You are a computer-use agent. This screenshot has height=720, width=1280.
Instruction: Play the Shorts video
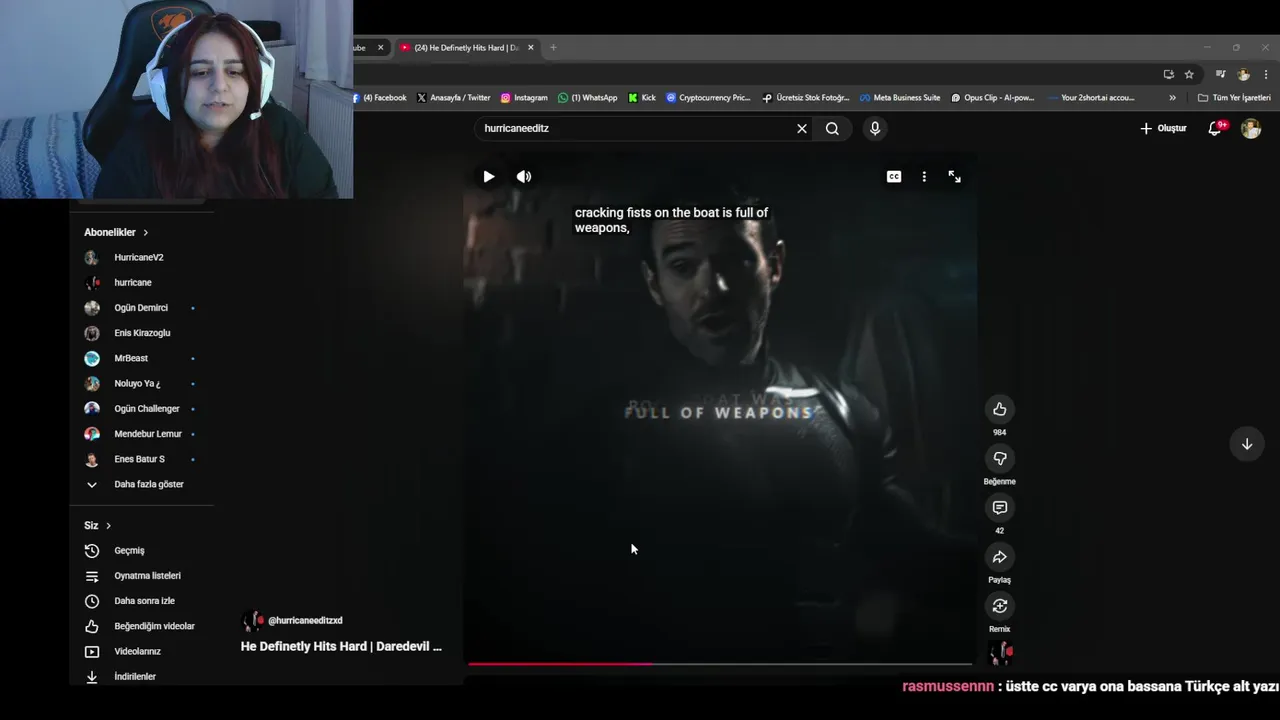coord(488,176)
